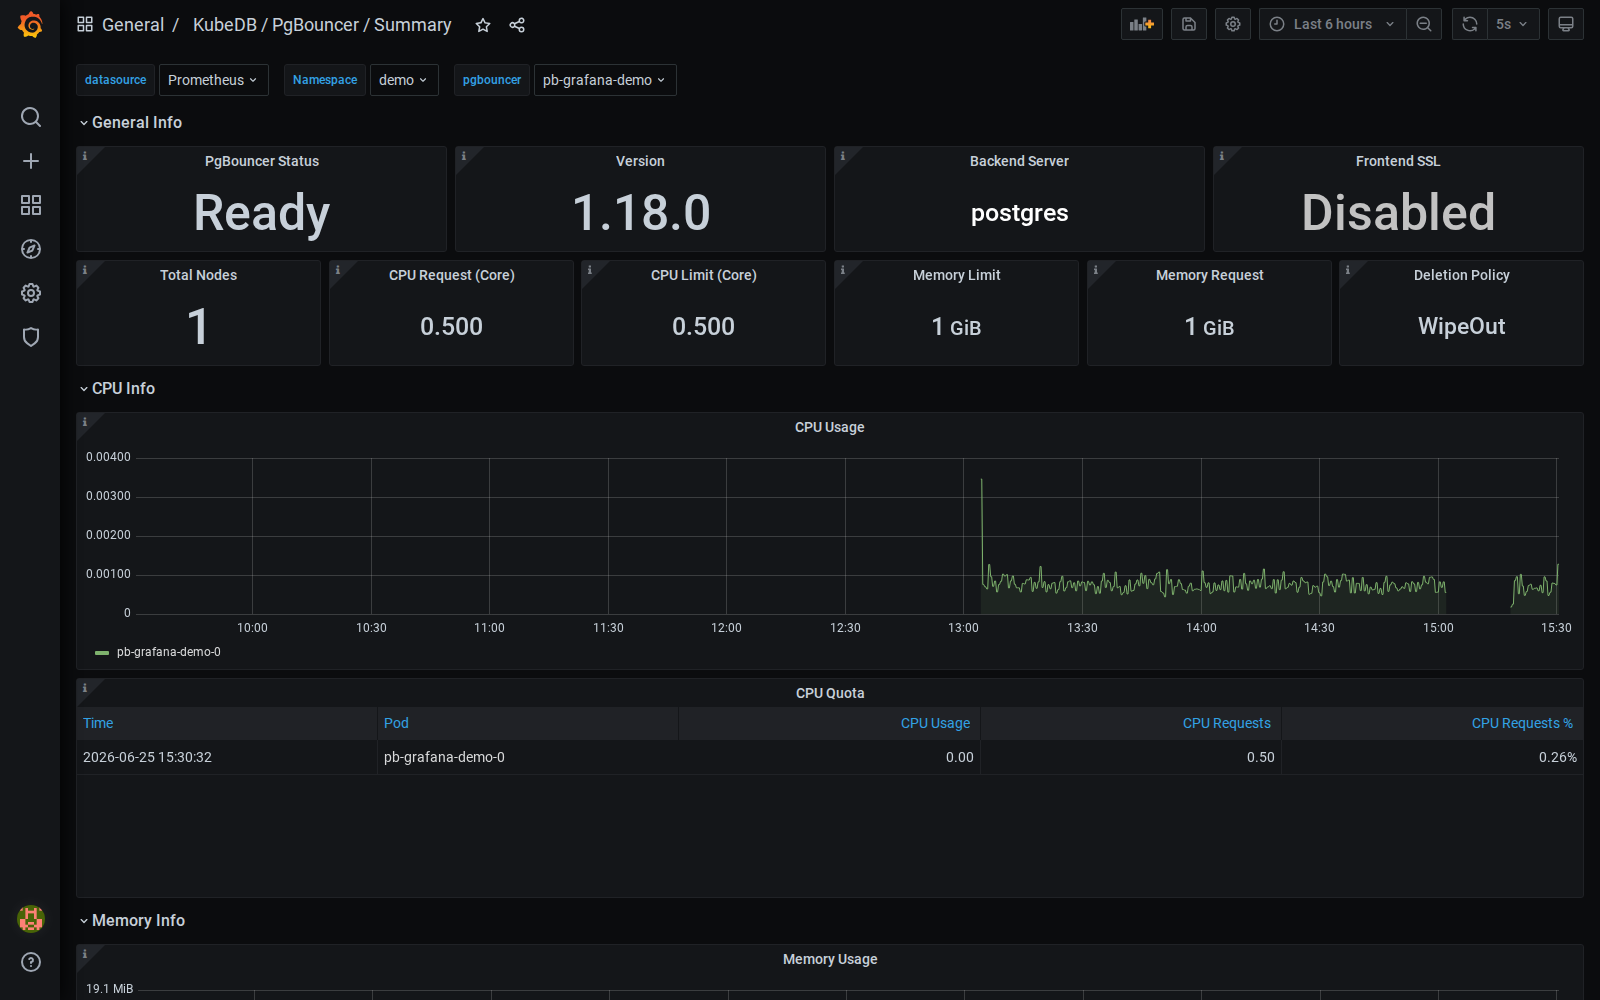The height and width of the screenshot is (1000, 1600).
Task: Show info for Version panel
Action: click(x=464, y=156)
